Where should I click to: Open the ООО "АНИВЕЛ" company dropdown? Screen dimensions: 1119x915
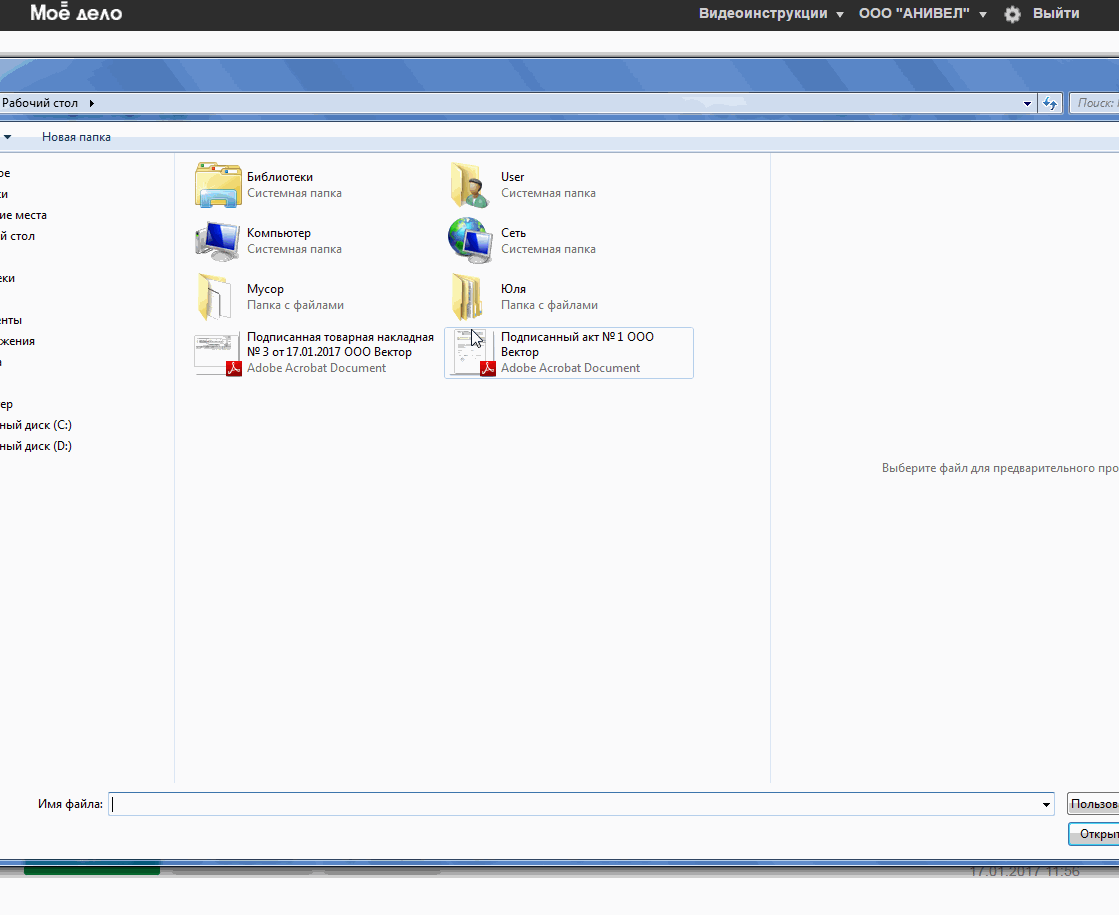pyautogui.click(x=923, y=14)
